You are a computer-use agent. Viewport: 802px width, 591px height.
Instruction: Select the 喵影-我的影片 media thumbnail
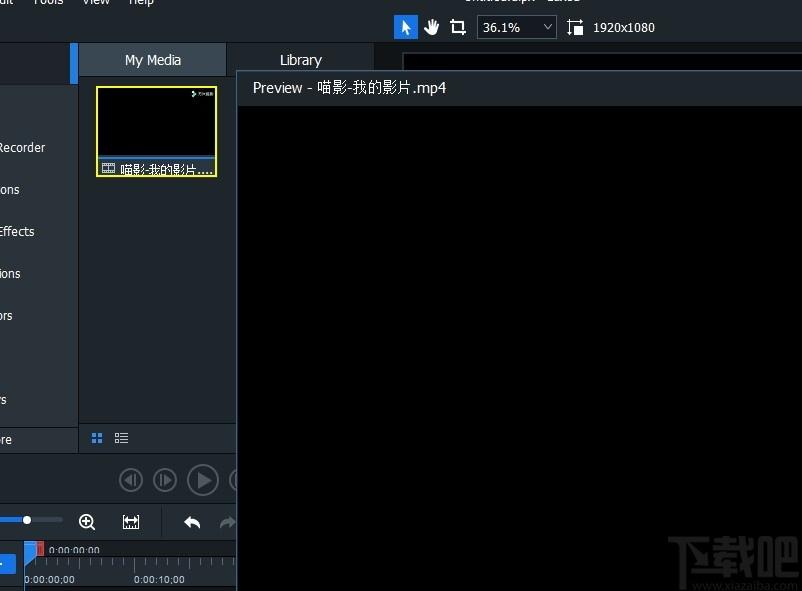pyautogui.click(x=157, y=132)
